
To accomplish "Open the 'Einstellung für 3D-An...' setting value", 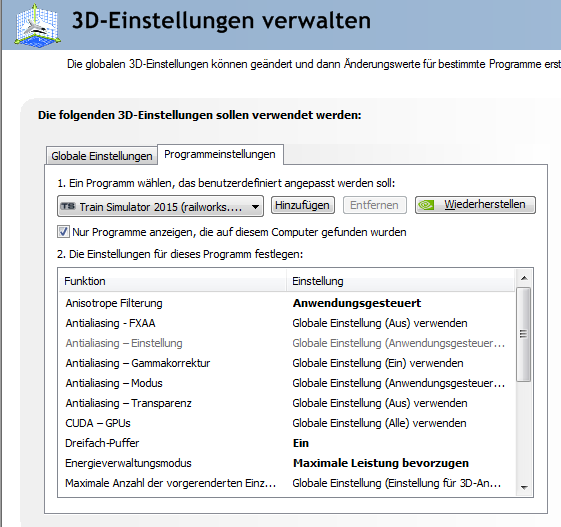I will pos(396,483).
